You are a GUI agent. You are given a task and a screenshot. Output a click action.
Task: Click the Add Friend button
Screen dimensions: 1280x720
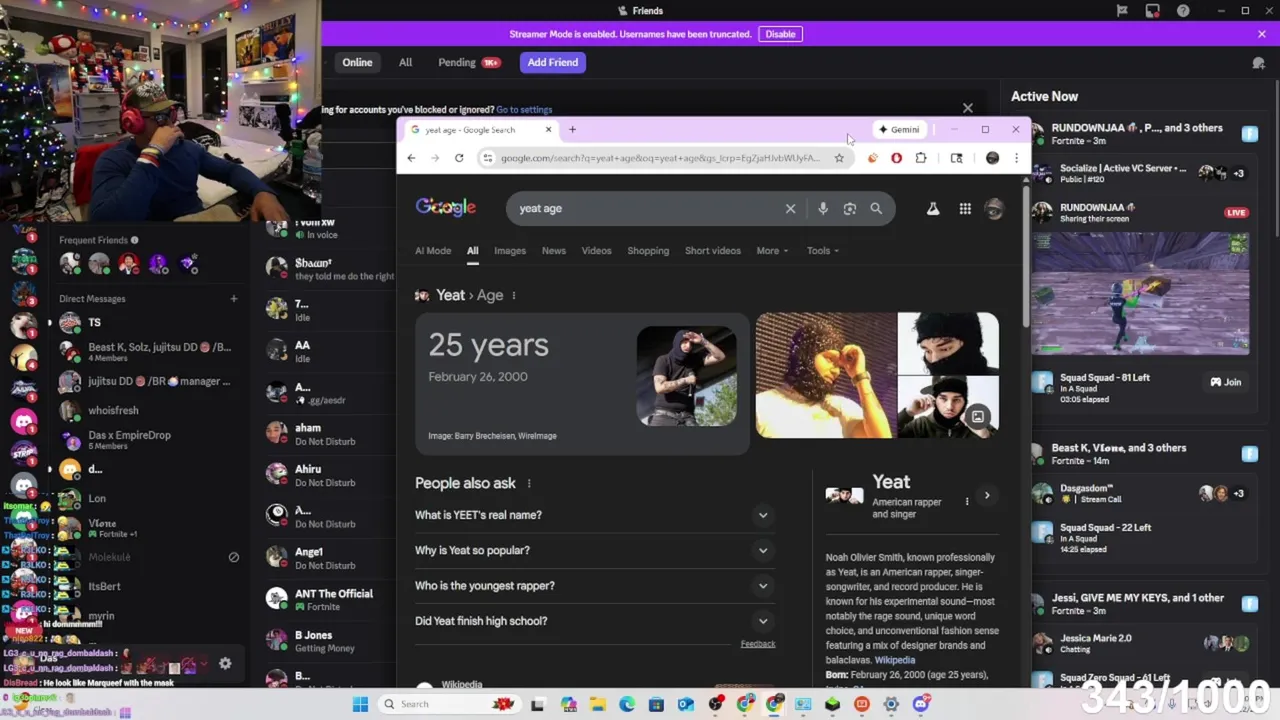(x=553, y=62)
